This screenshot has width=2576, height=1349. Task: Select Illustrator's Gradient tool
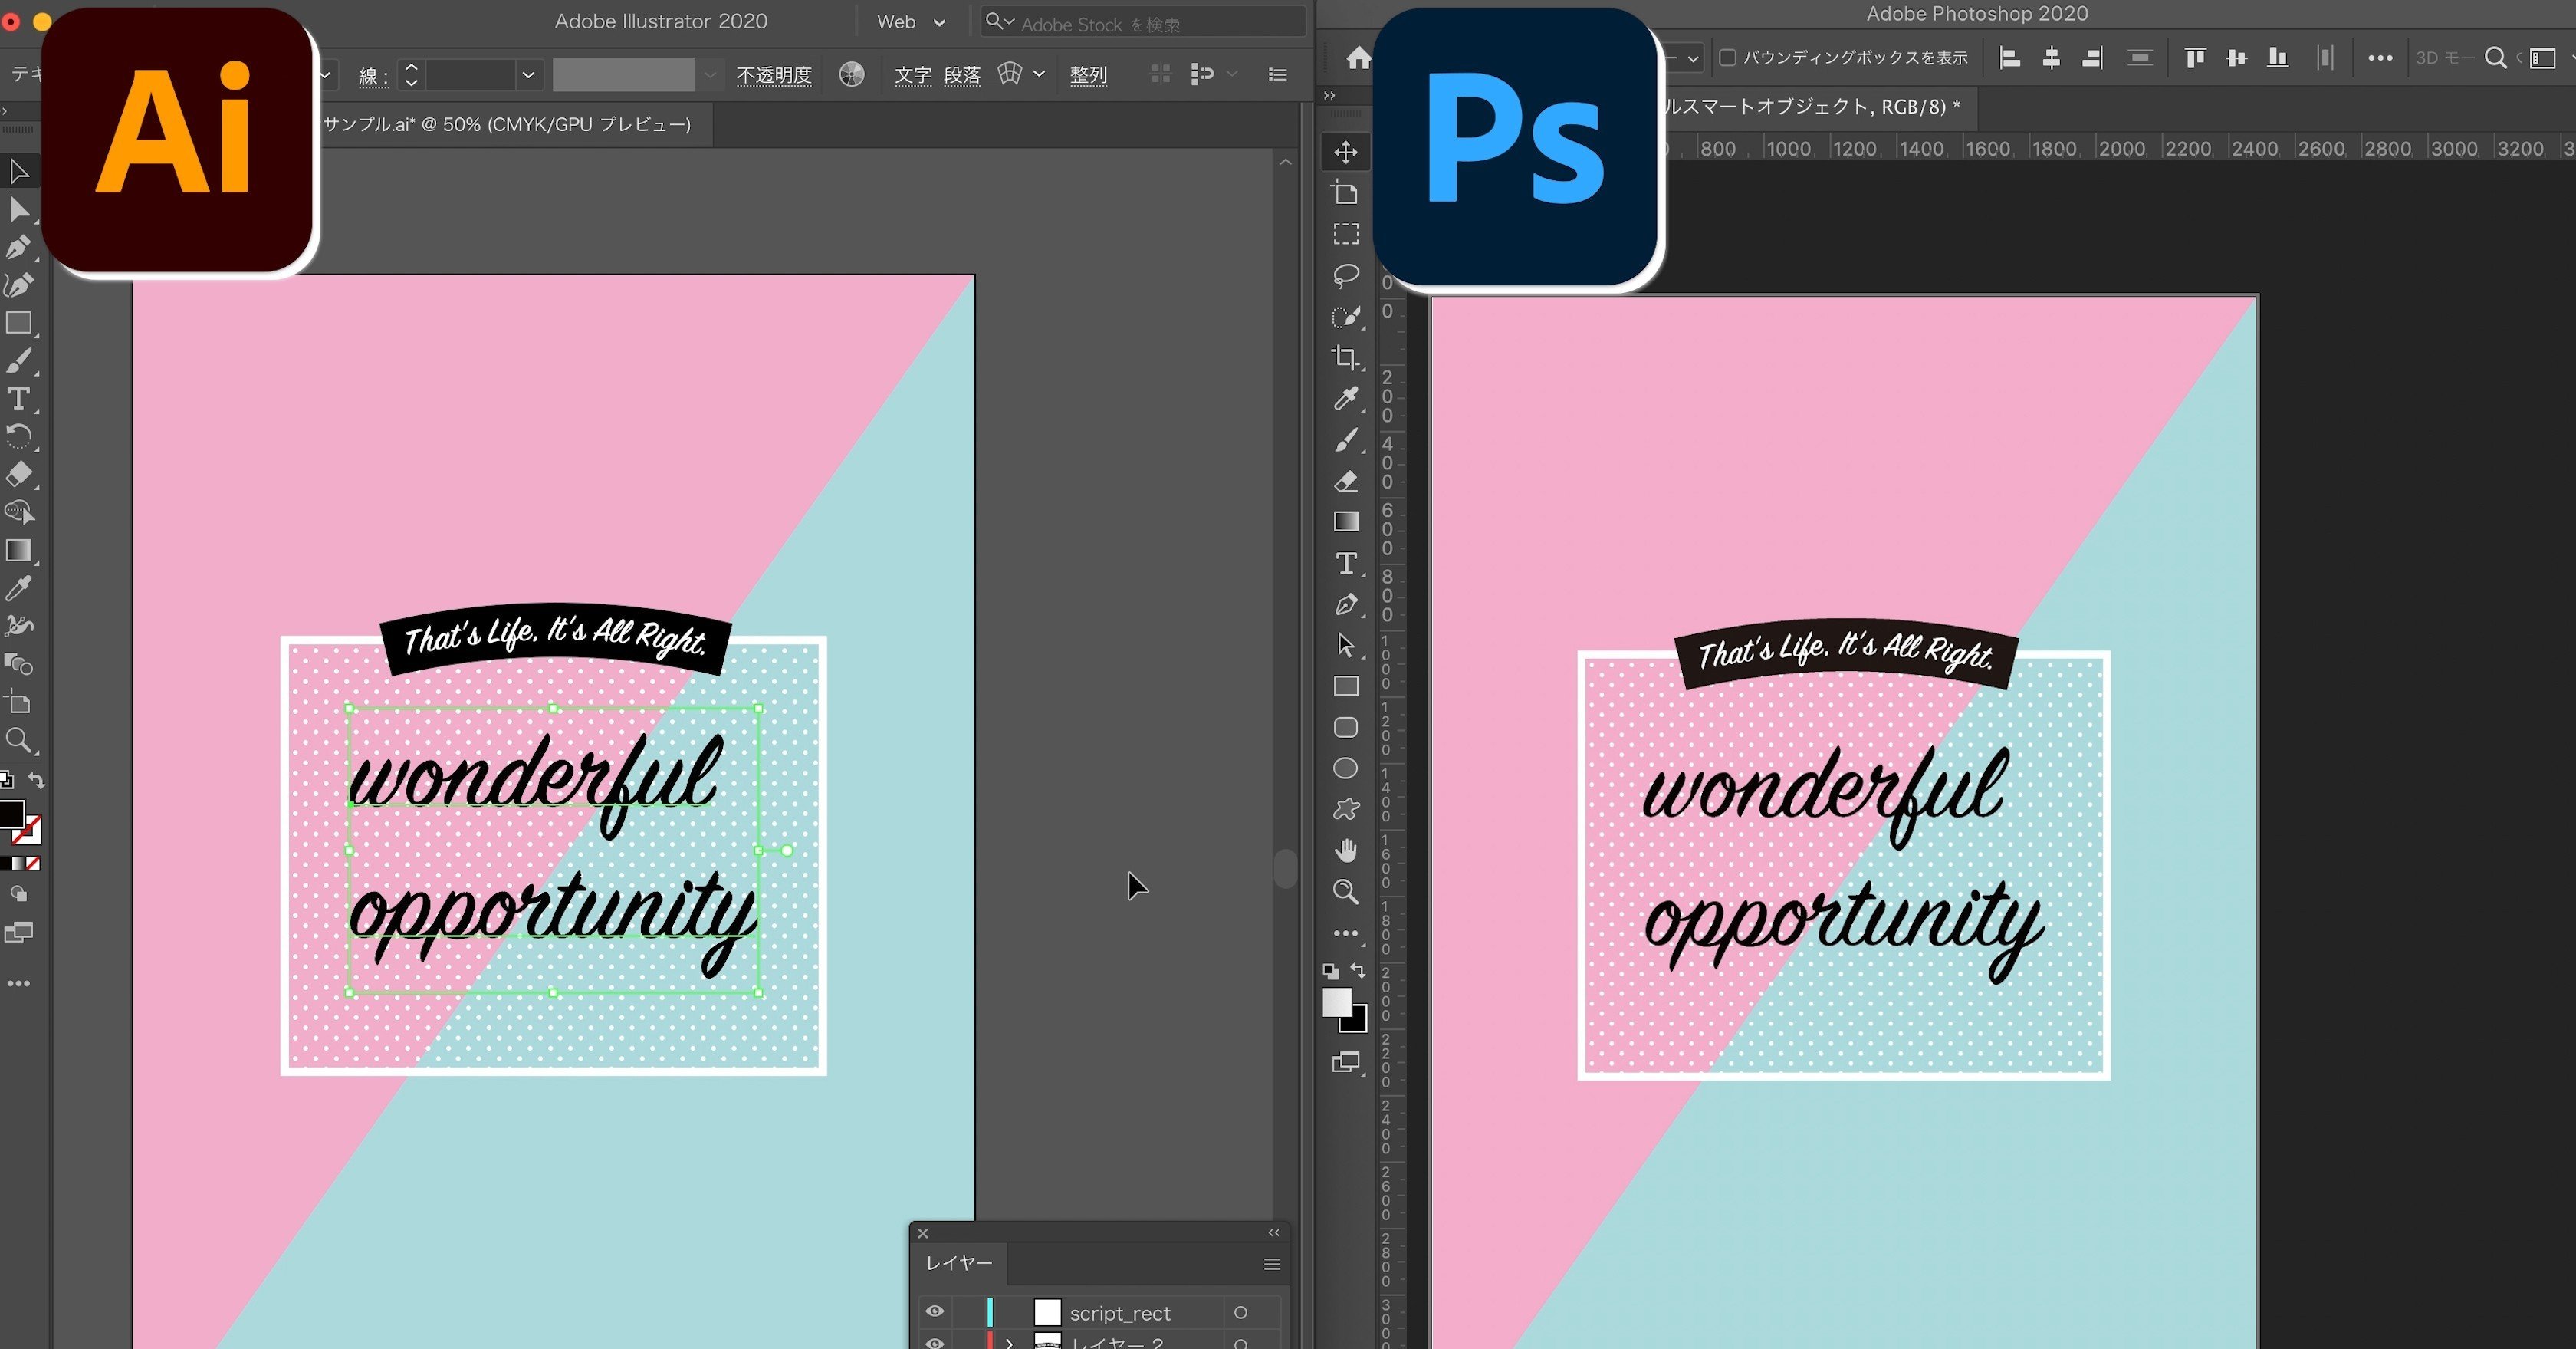click(19, 550)
